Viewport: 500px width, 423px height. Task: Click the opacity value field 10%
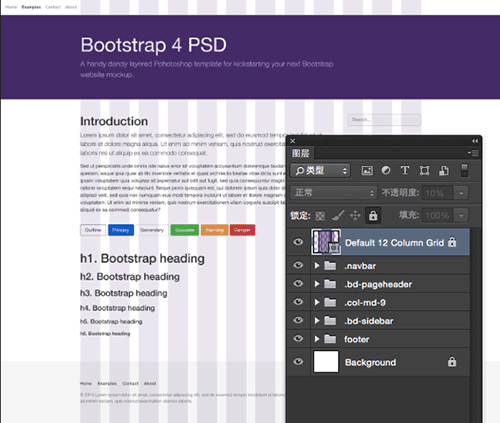[x=438, y=193]
